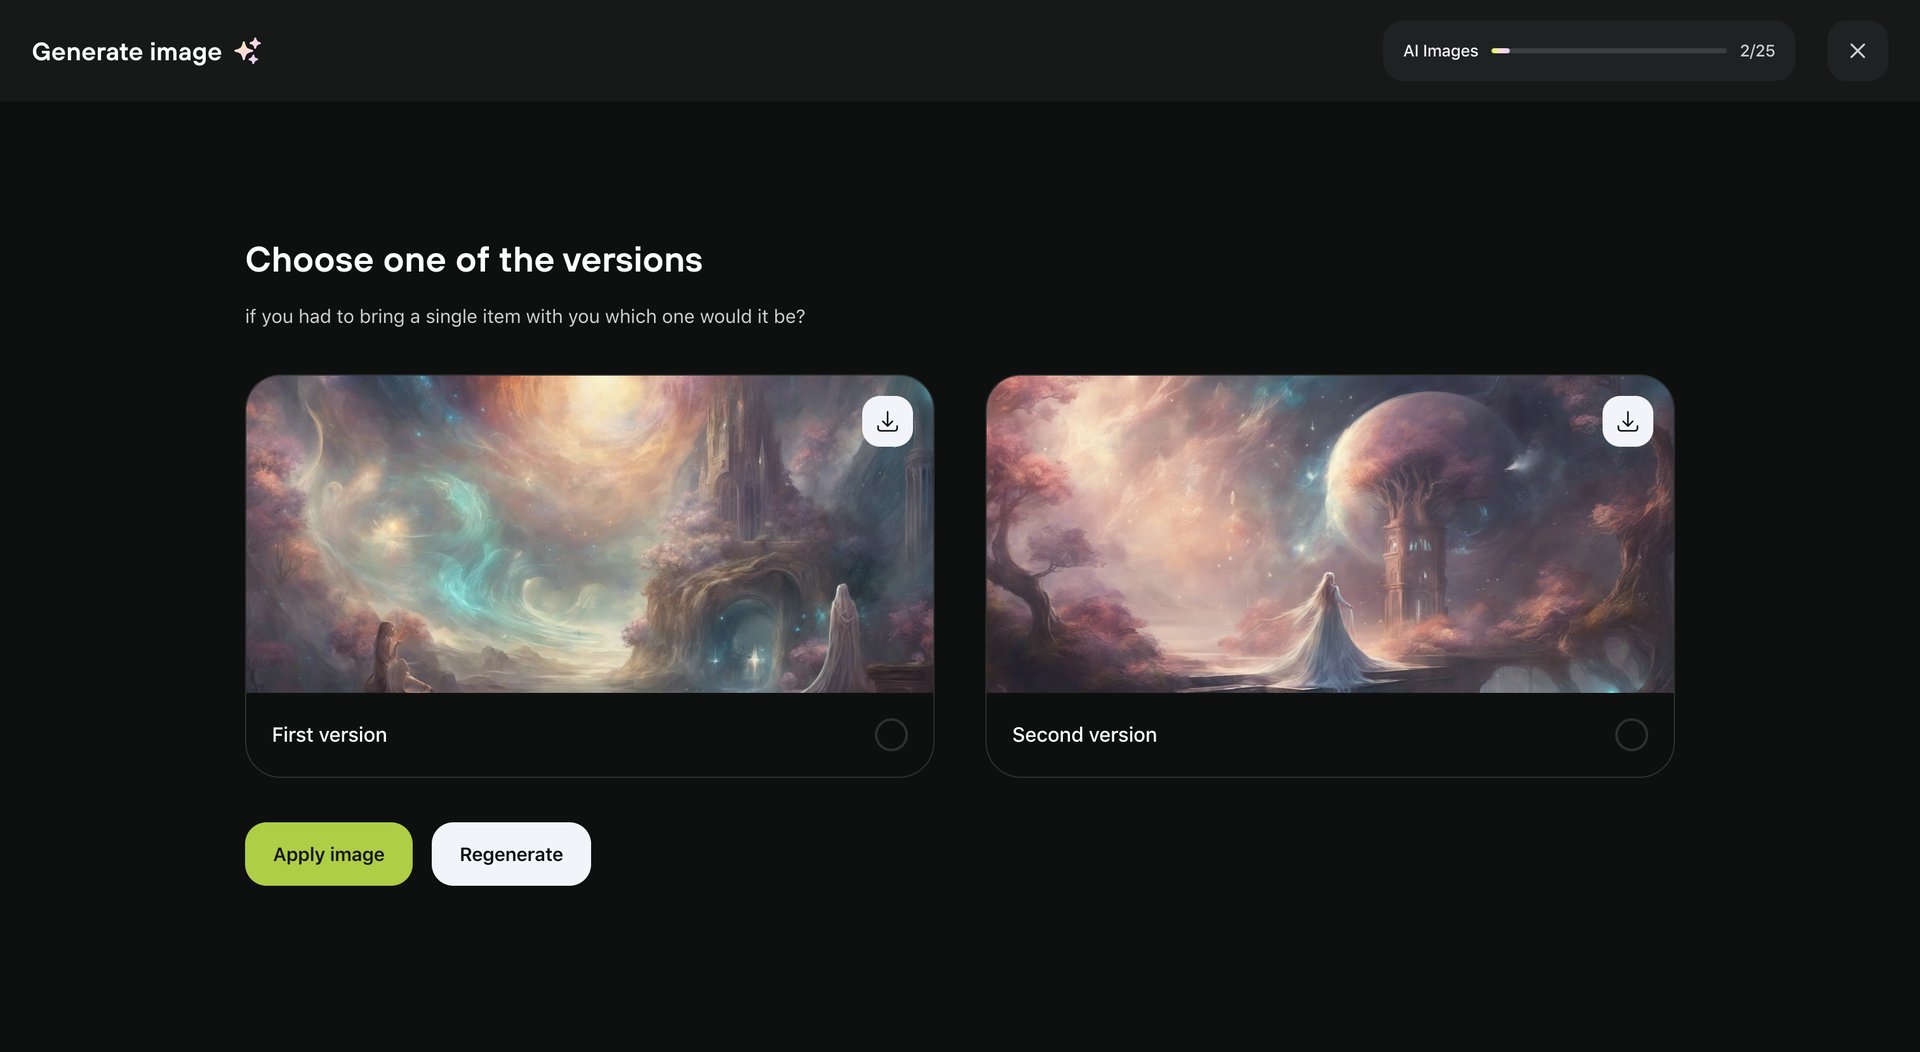1920x1052 pixels.
Task: Open the First version image card
Action: pos(589,535)
